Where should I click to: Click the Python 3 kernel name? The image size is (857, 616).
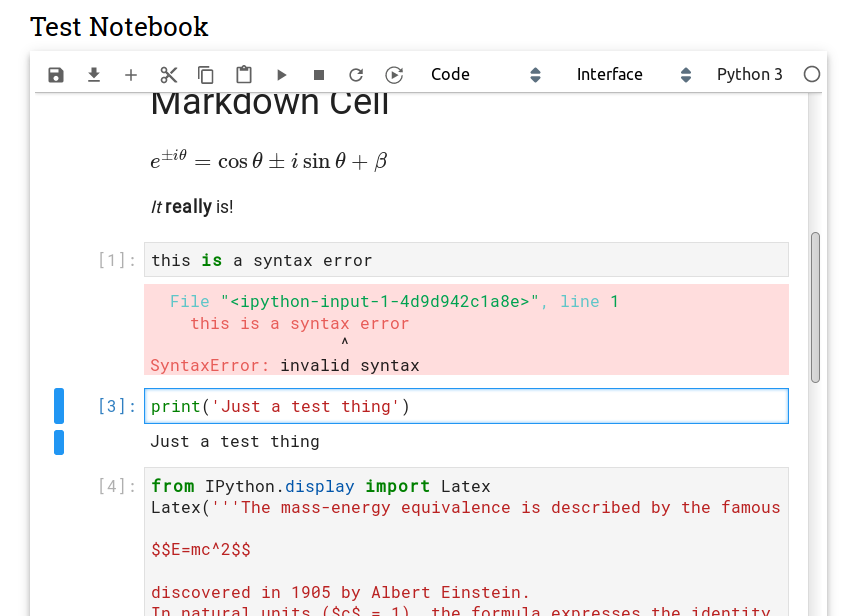click(x=749, y=74)
